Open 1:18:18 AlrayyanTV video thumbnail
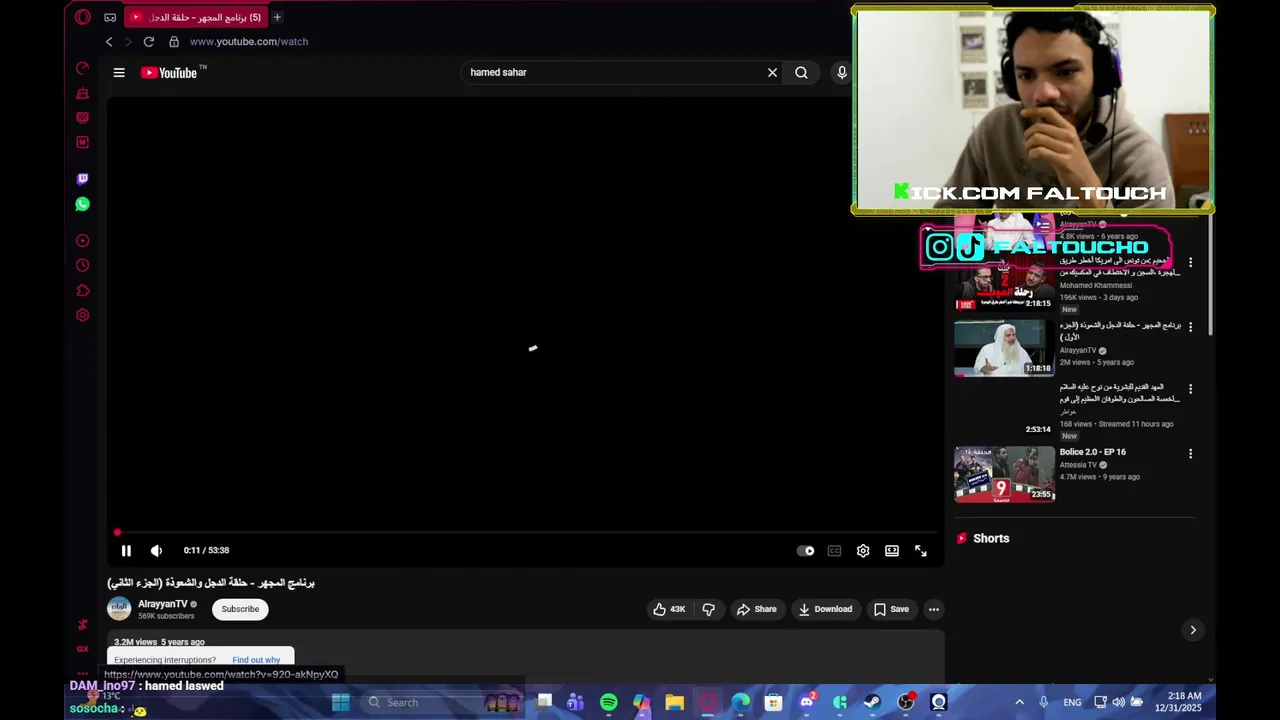Viewport: 1280px width, 720px height. click(x=1004, y=348)
